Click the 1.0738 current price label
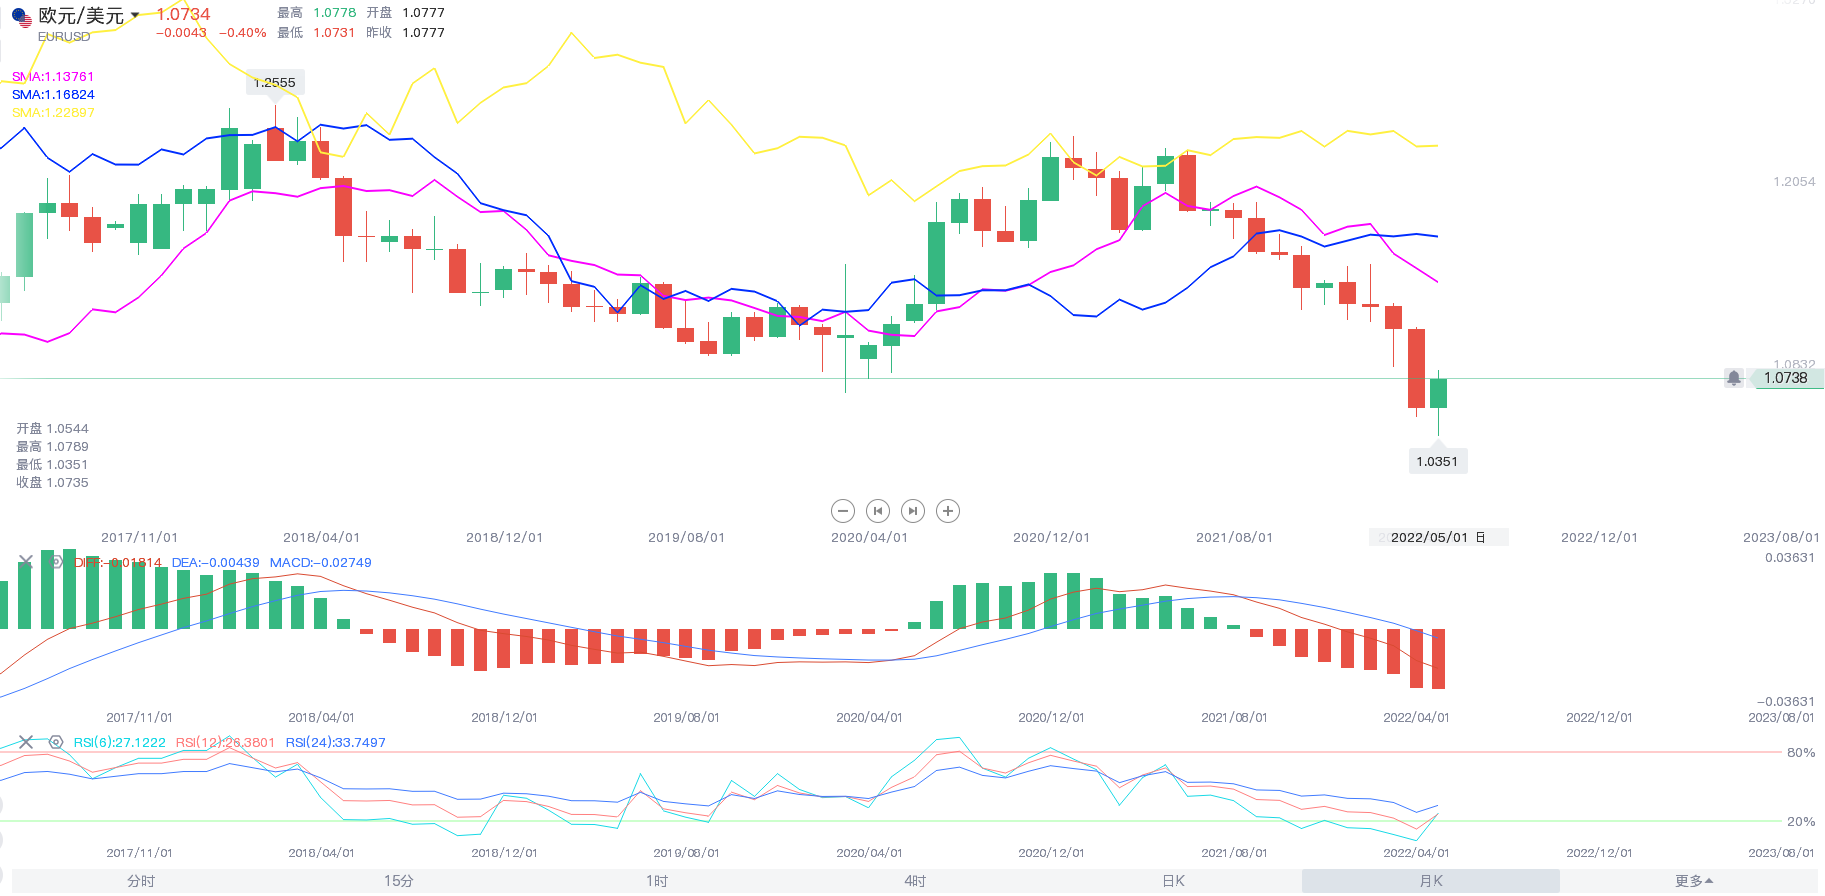 click(1785, 378)
